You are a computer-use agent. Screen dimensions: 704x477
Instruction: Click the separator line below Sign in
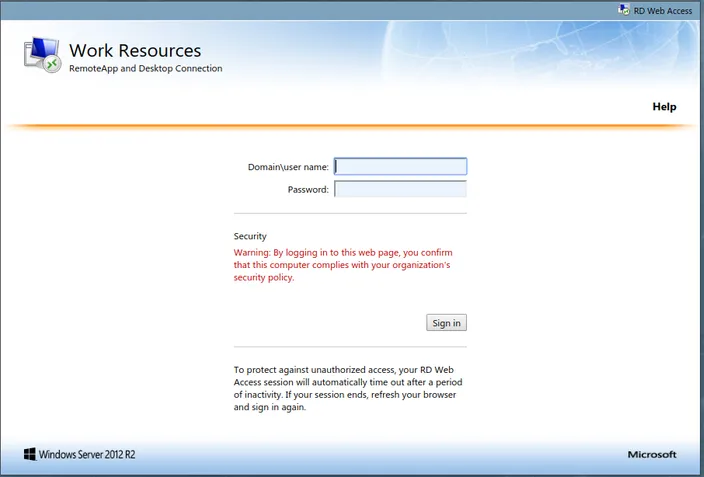(x=350, y=347)
